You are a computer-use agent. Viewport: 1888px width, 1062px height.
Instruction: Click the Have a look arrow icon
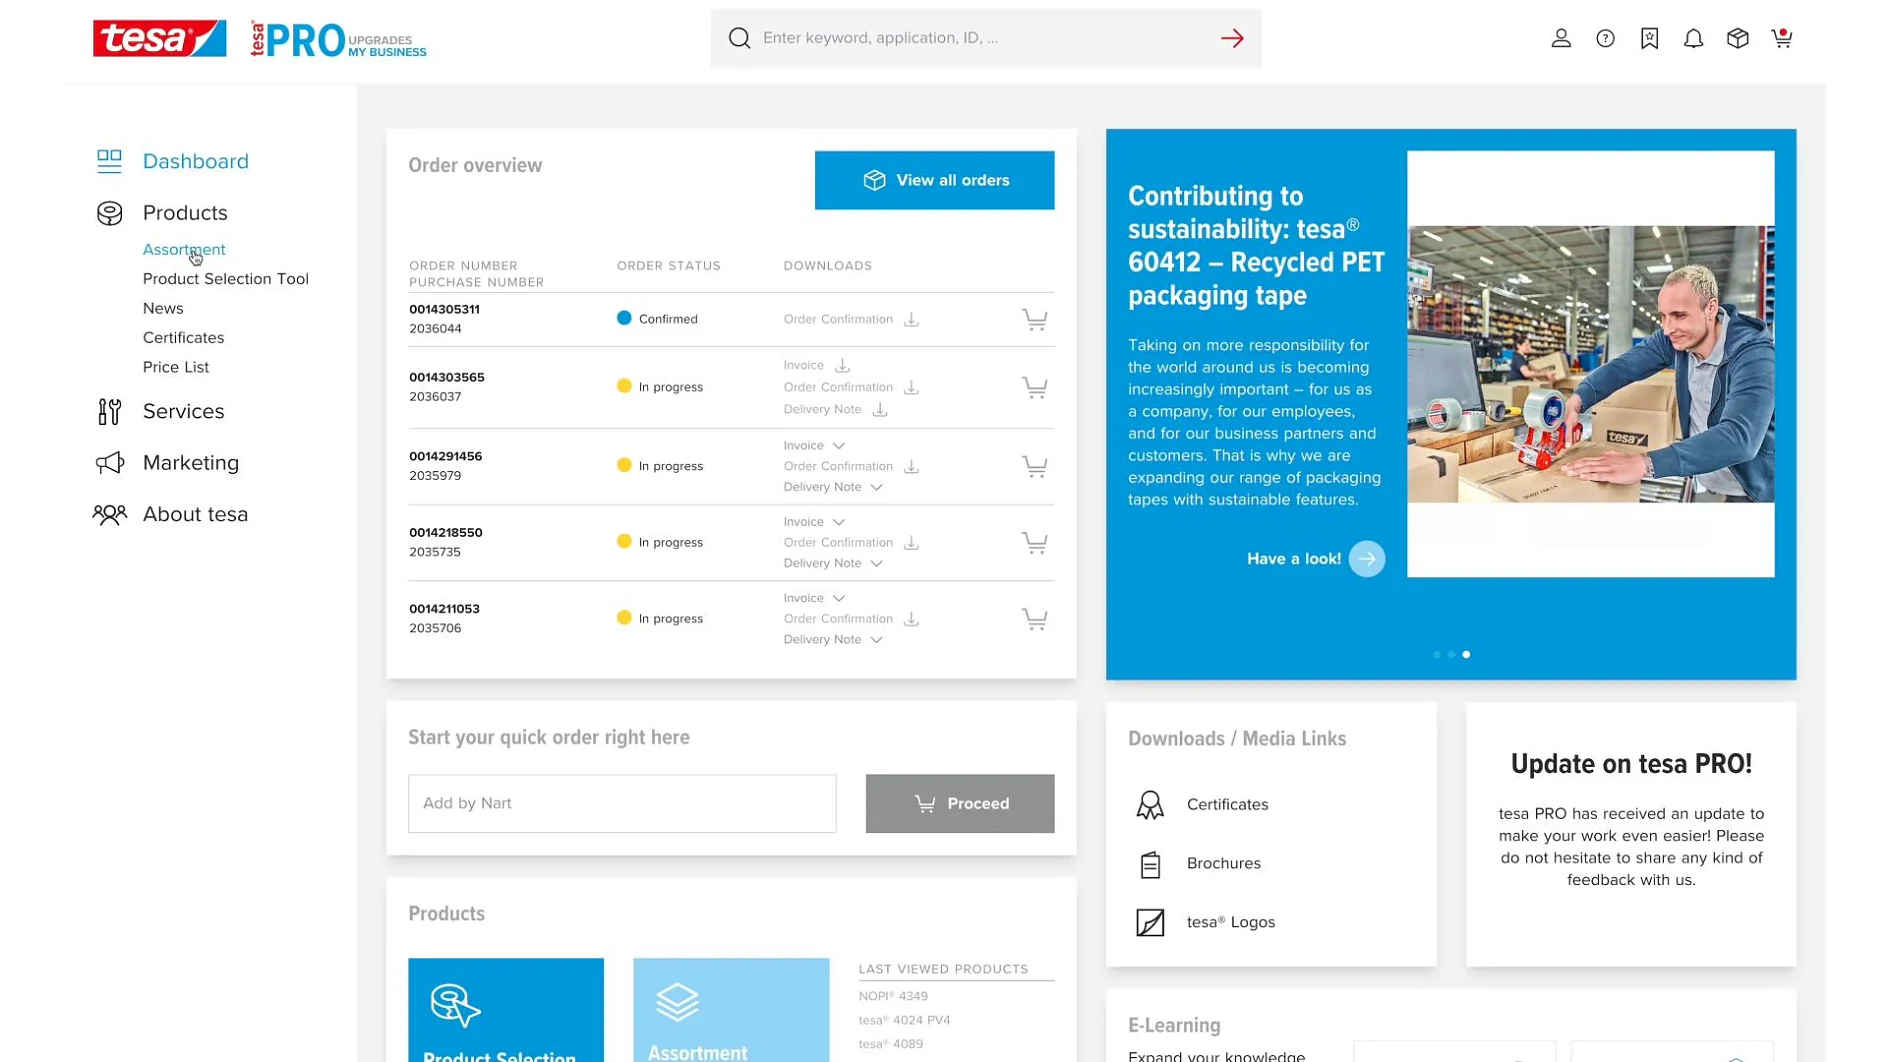coord(1366,559)
